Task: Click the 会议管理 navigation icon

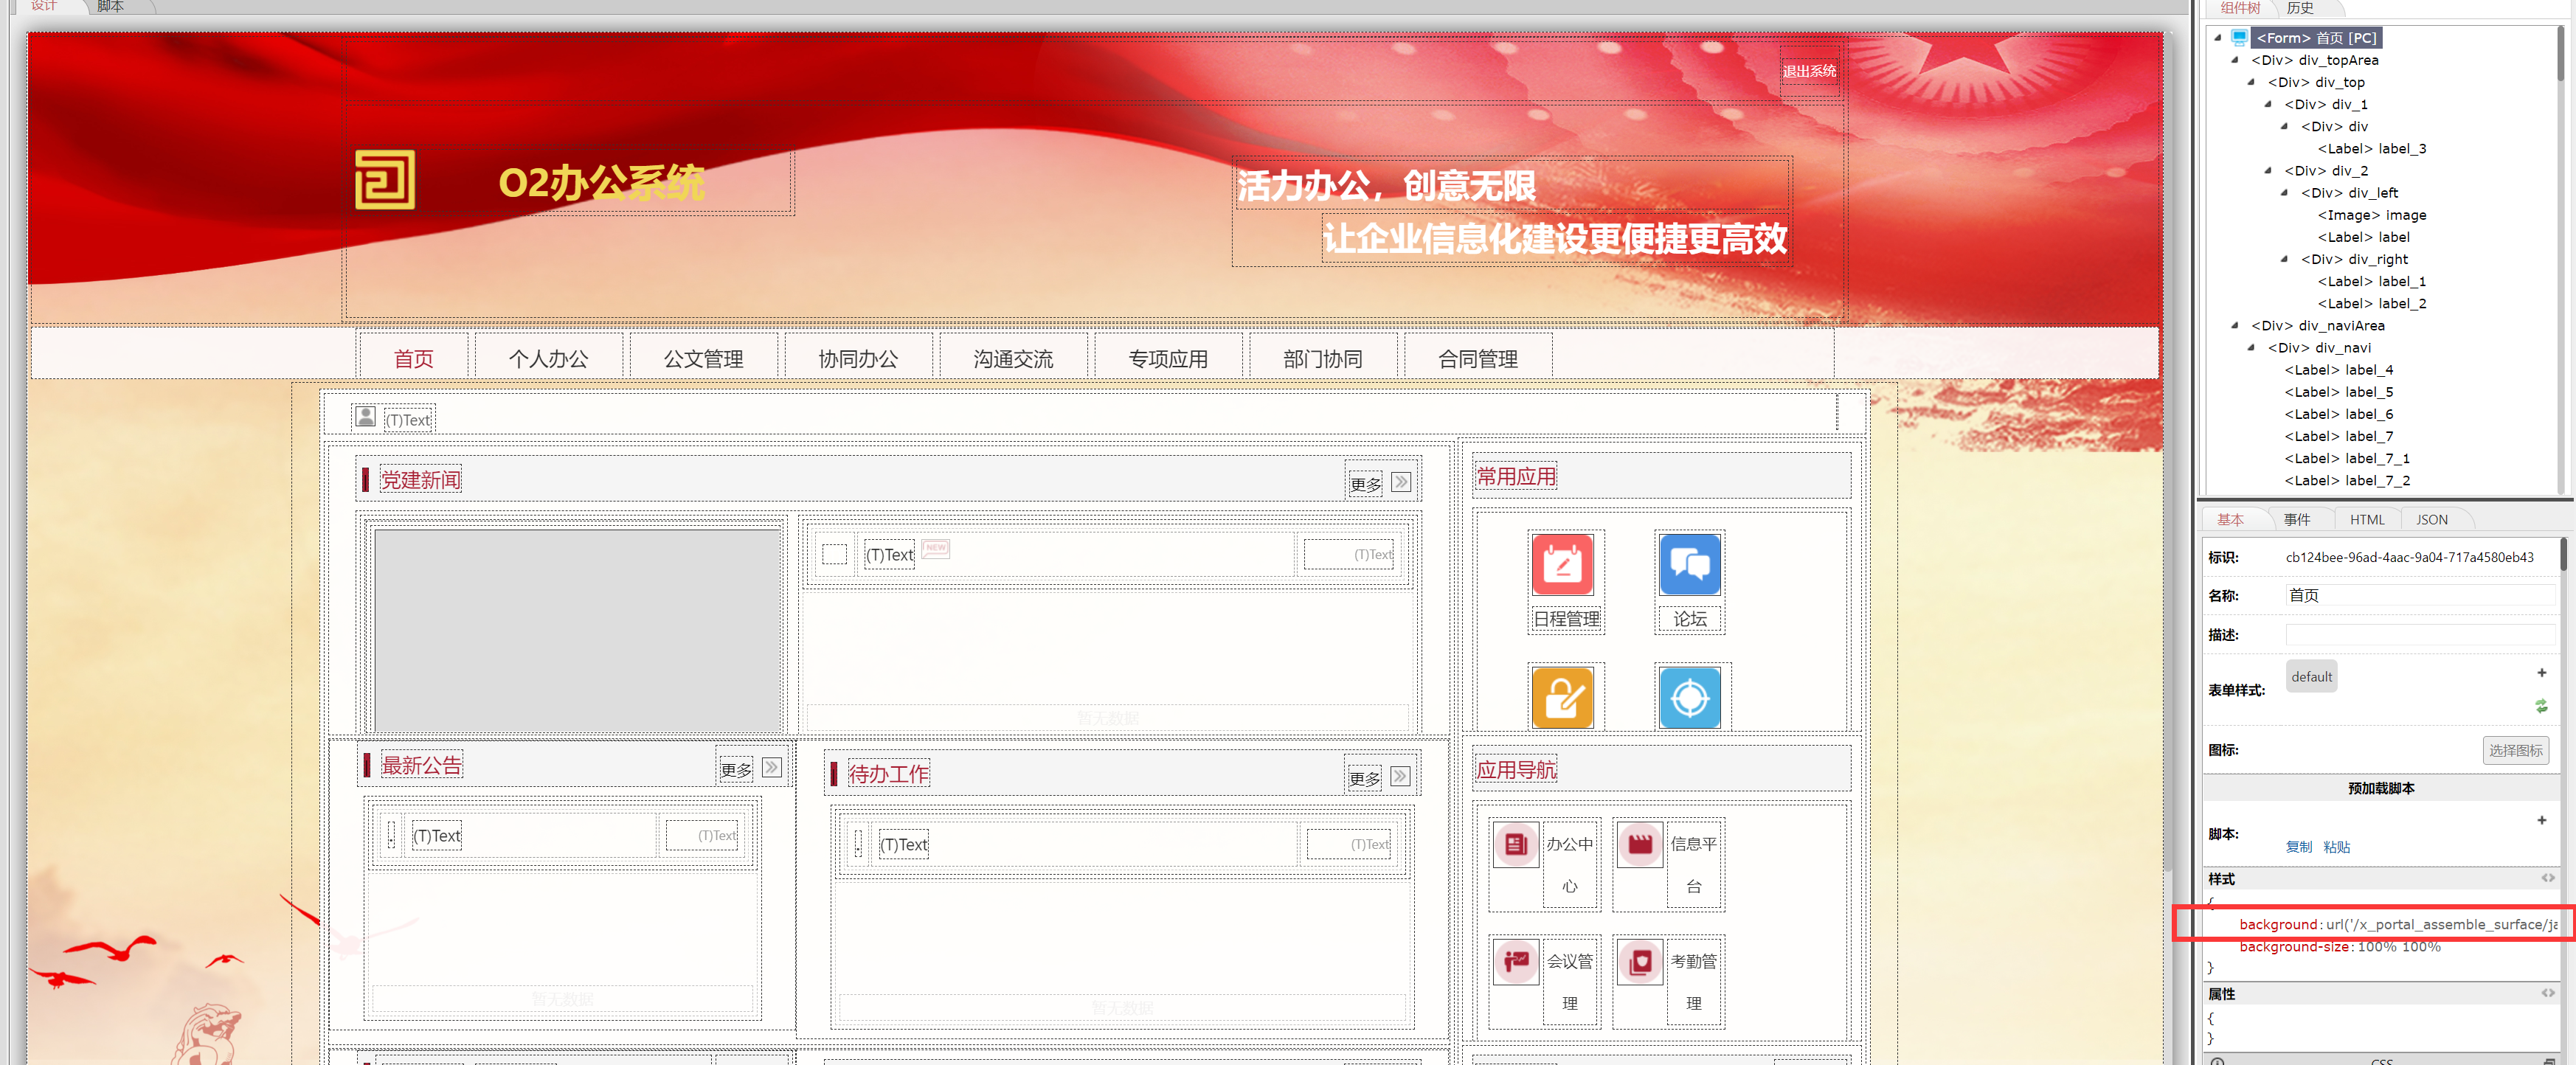Action: [x=1515, y=961]
